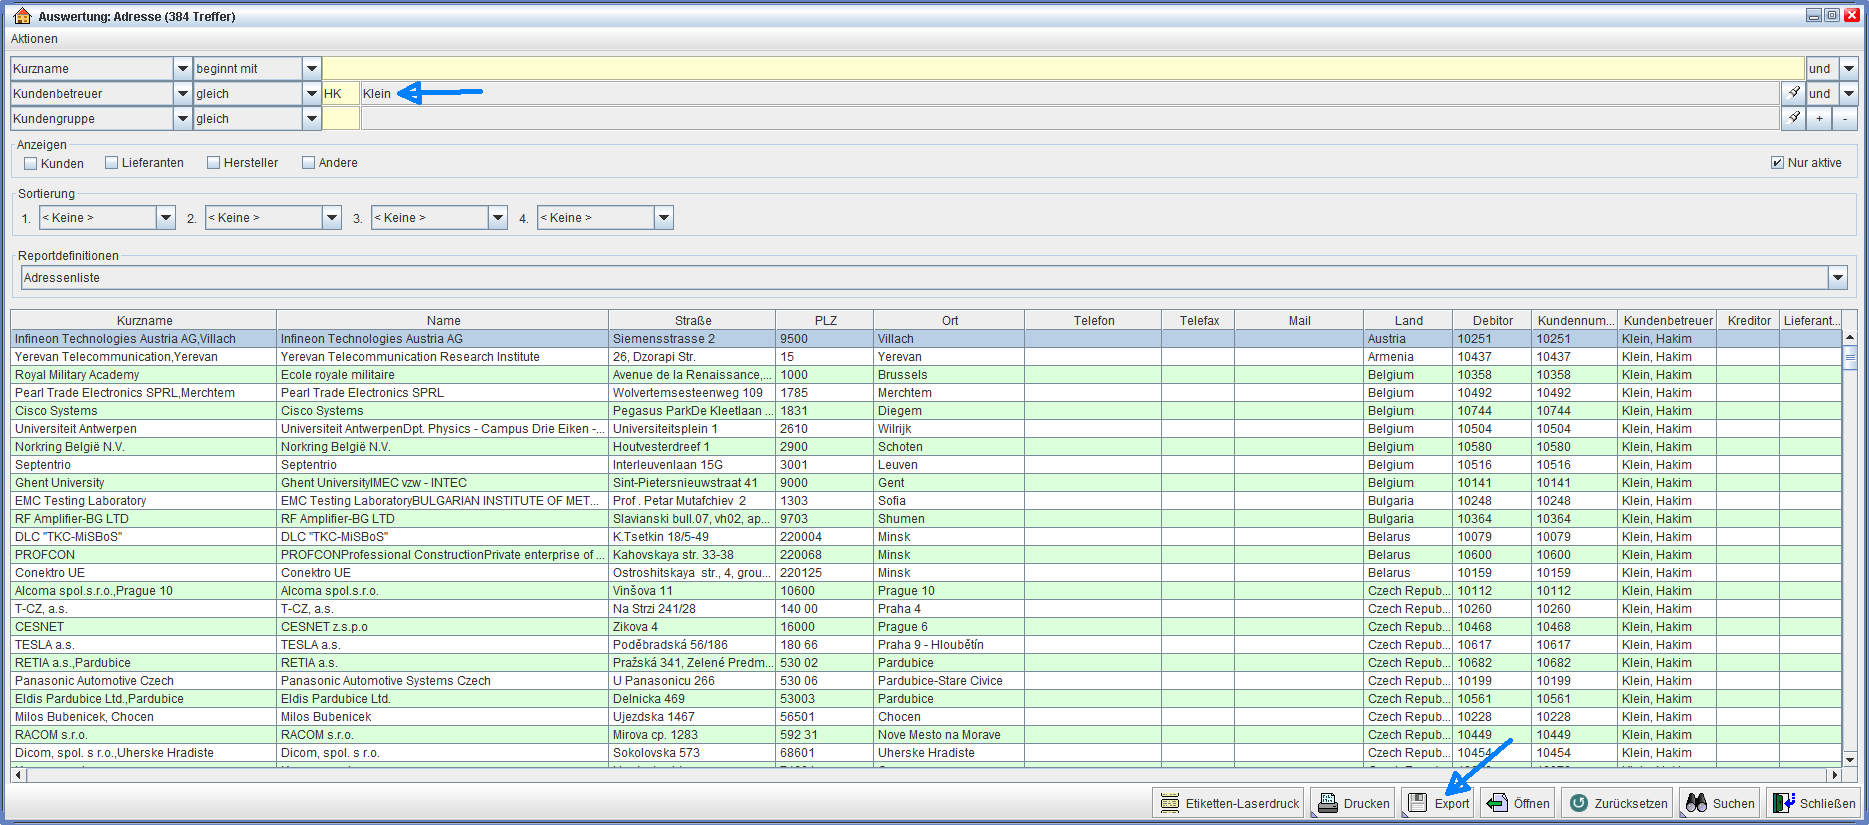The image size is (1869, 825).
Task: Open the 'beginnt mit' operator dropdown
Action: (x=312, y=69)
